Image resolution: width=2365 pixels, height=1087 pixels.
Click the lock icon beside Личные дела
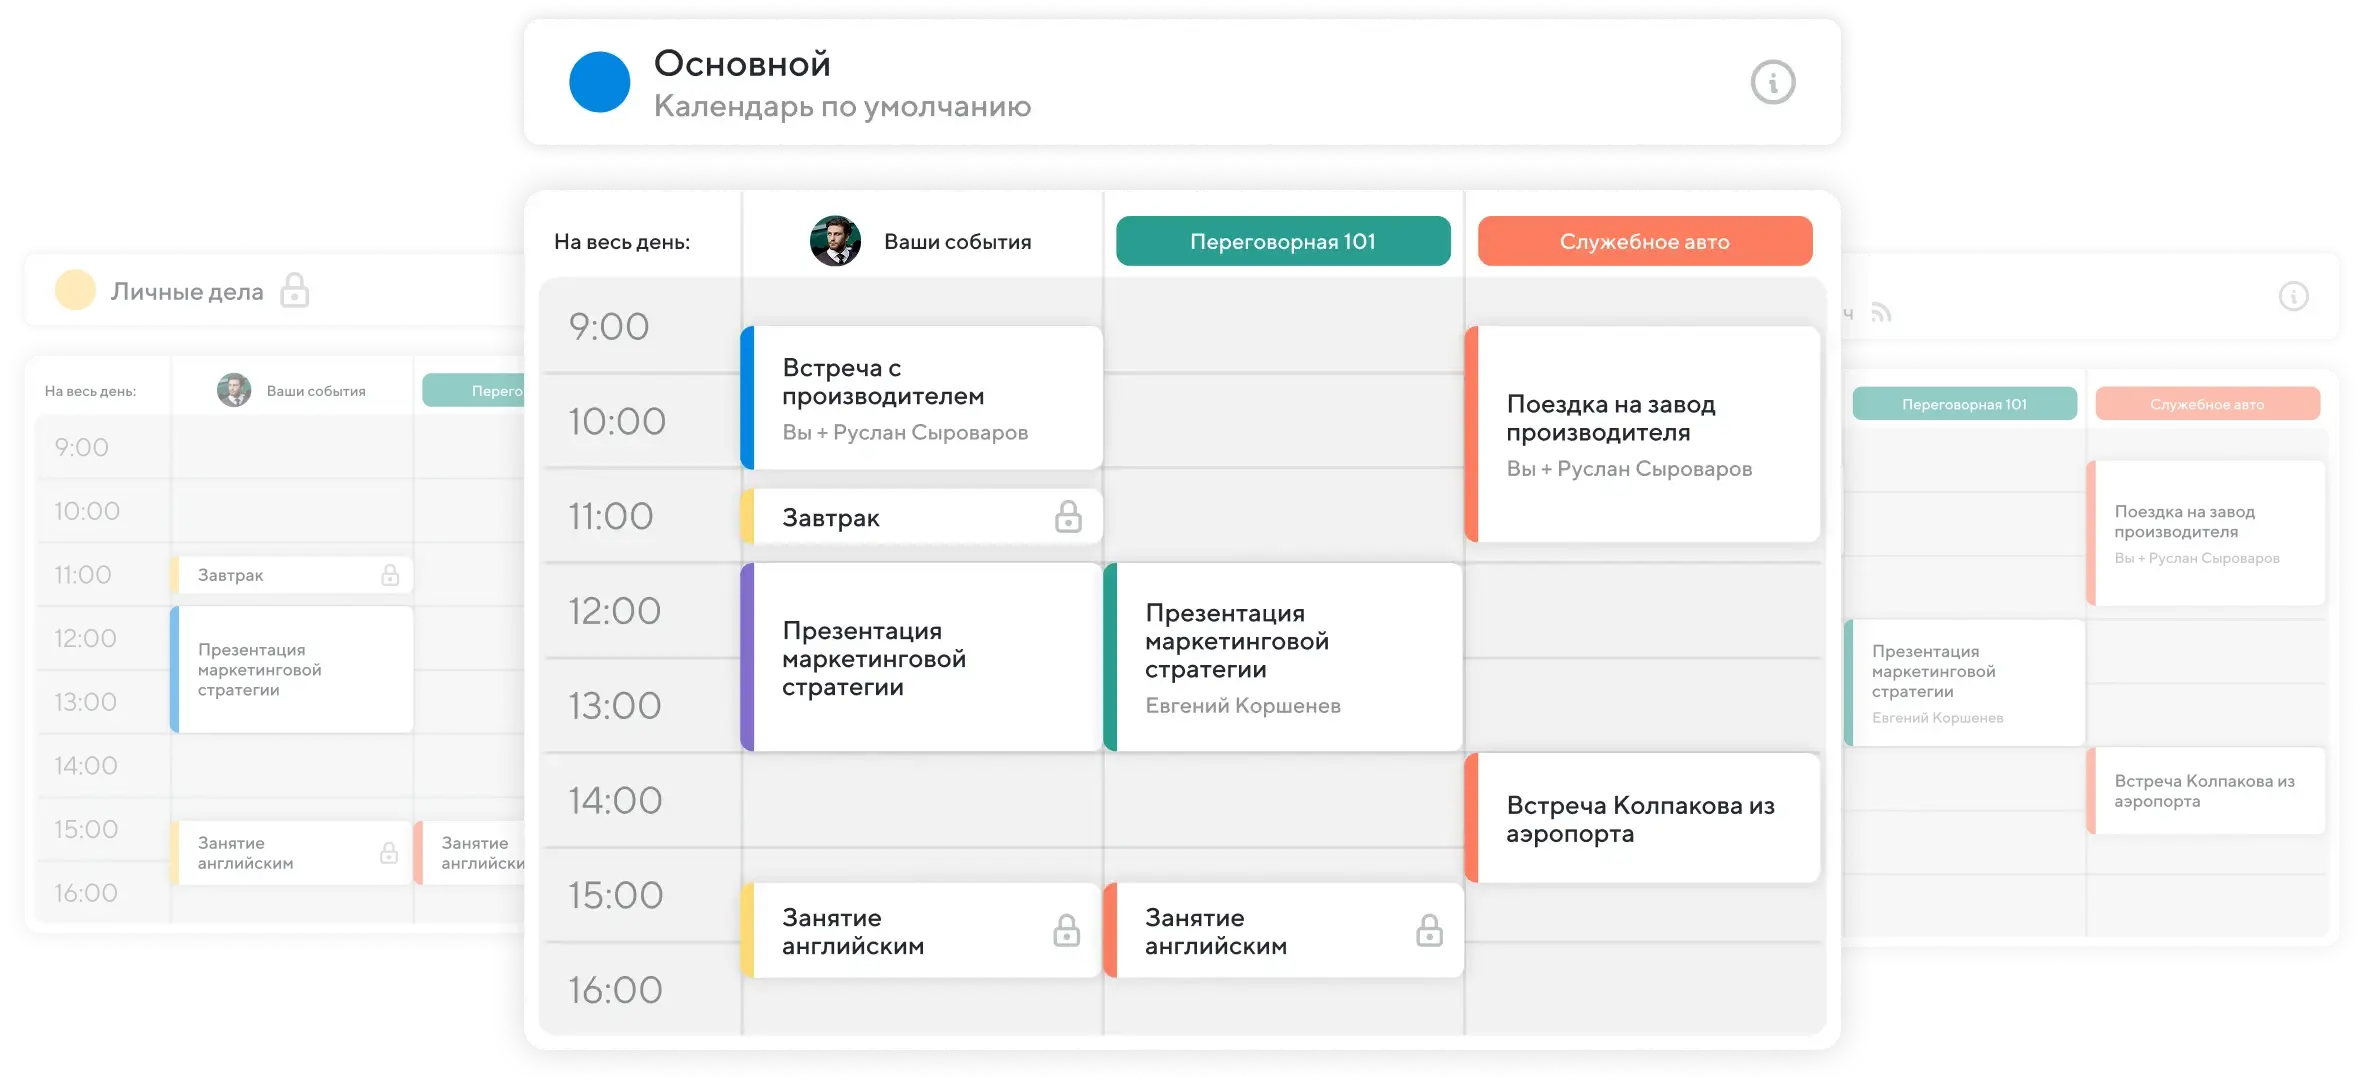[294, 290]
